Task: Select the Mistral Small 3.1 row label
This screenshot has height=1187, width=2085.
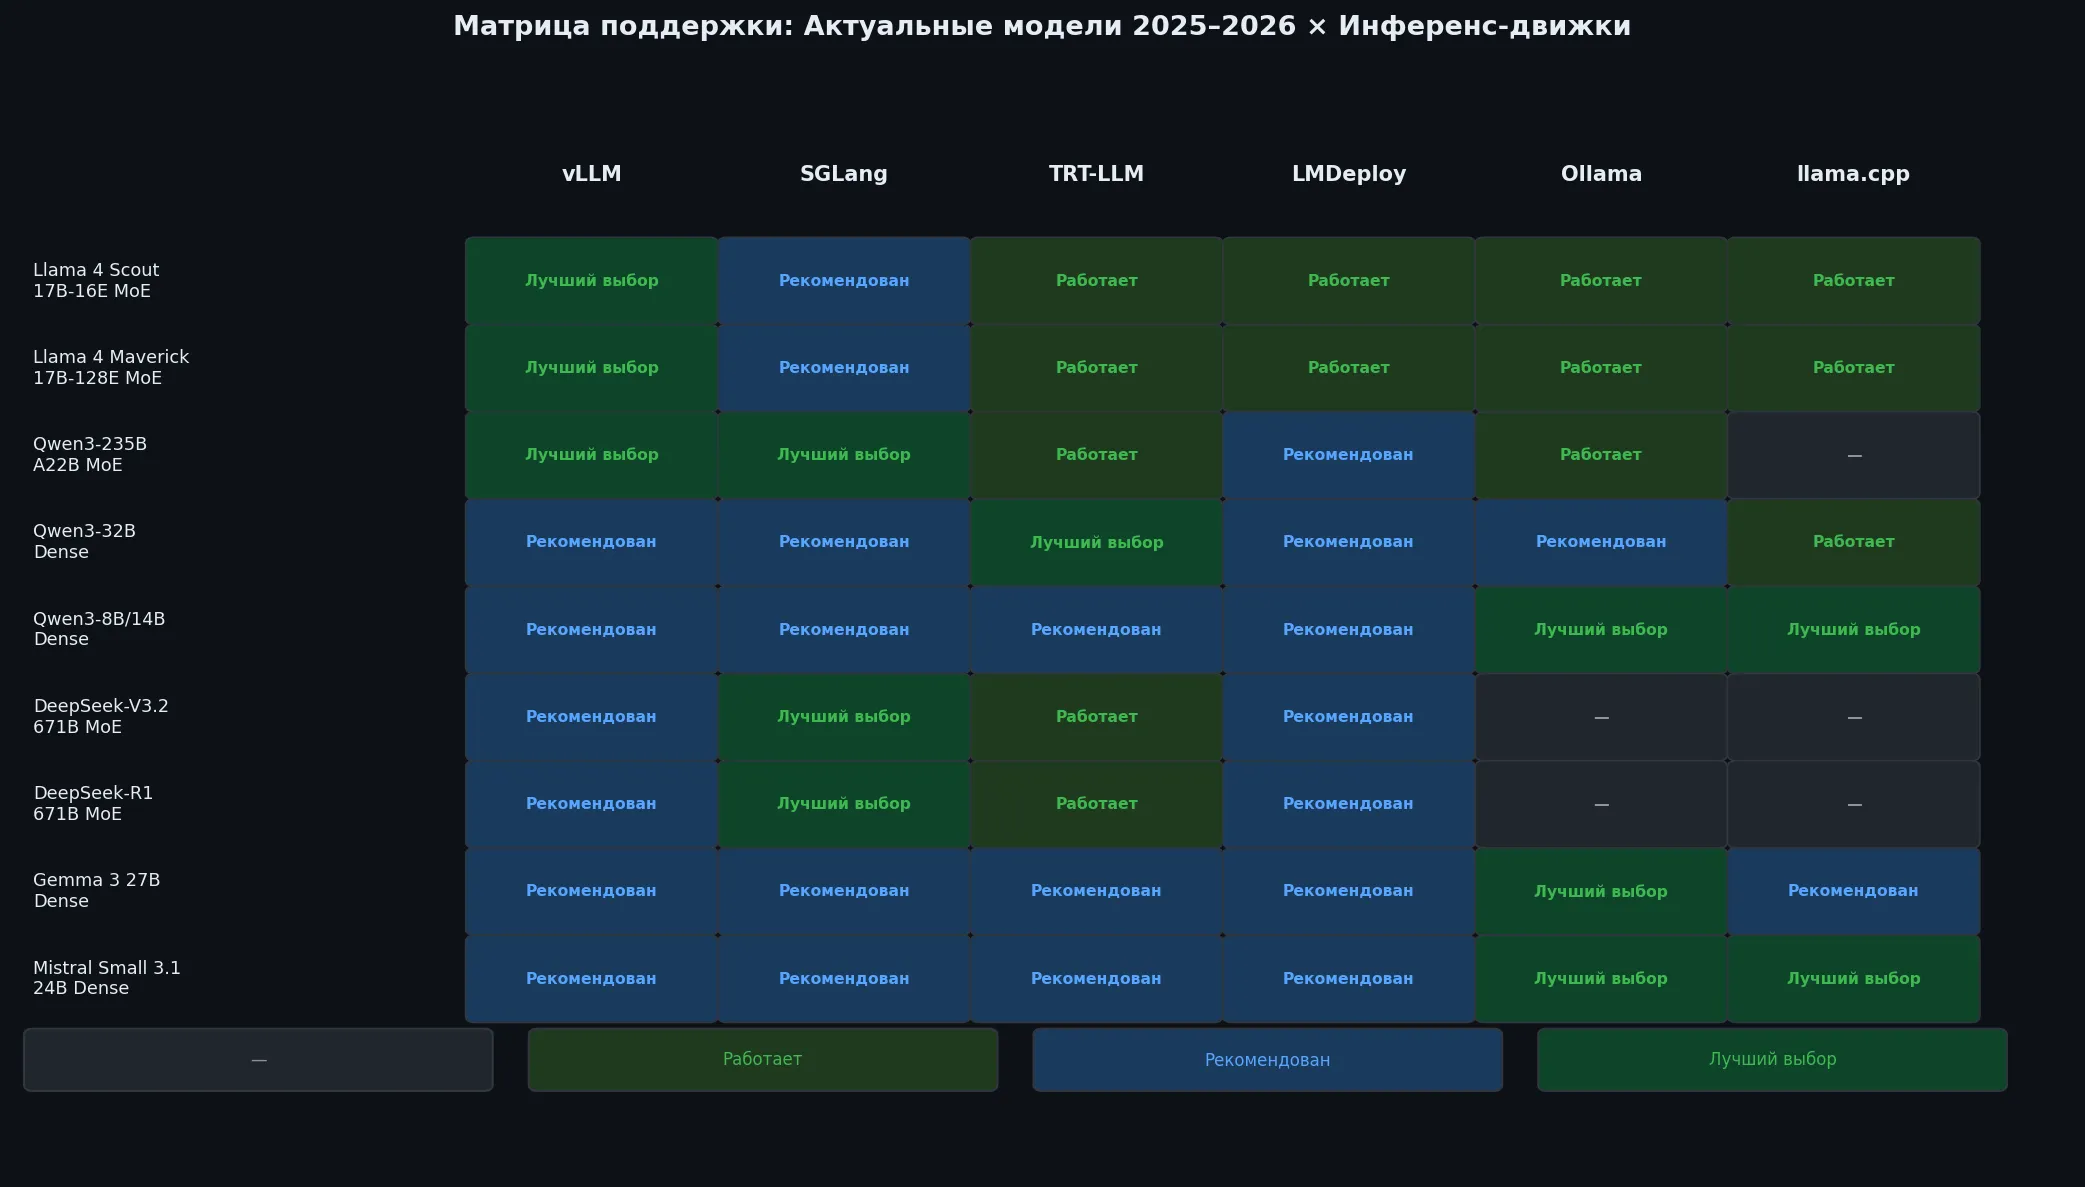Action: click(x=107, y=977)
